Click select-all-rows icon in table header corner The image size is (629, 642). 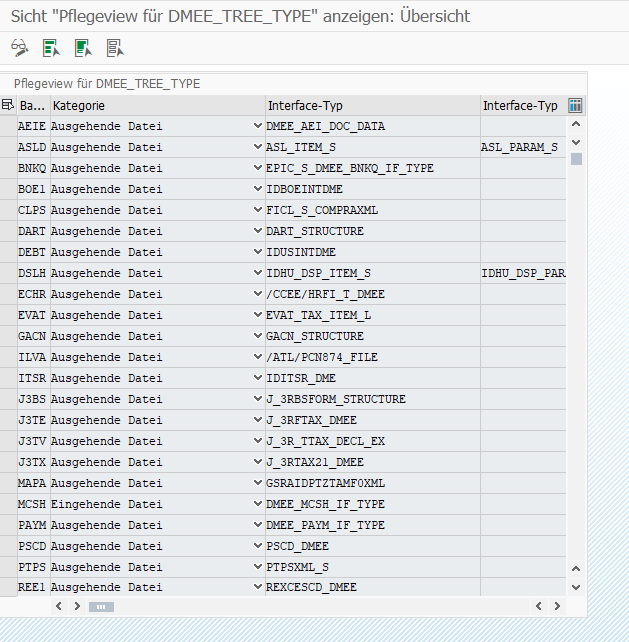pyautogui.click(x=8, y=105)
